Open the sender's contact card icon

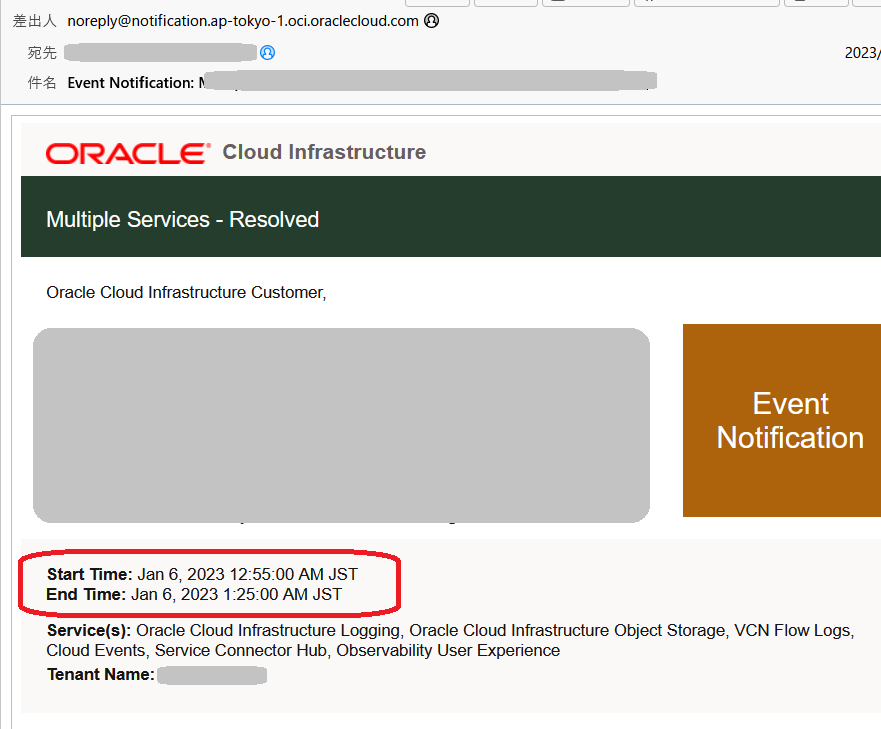pos(431,20)
